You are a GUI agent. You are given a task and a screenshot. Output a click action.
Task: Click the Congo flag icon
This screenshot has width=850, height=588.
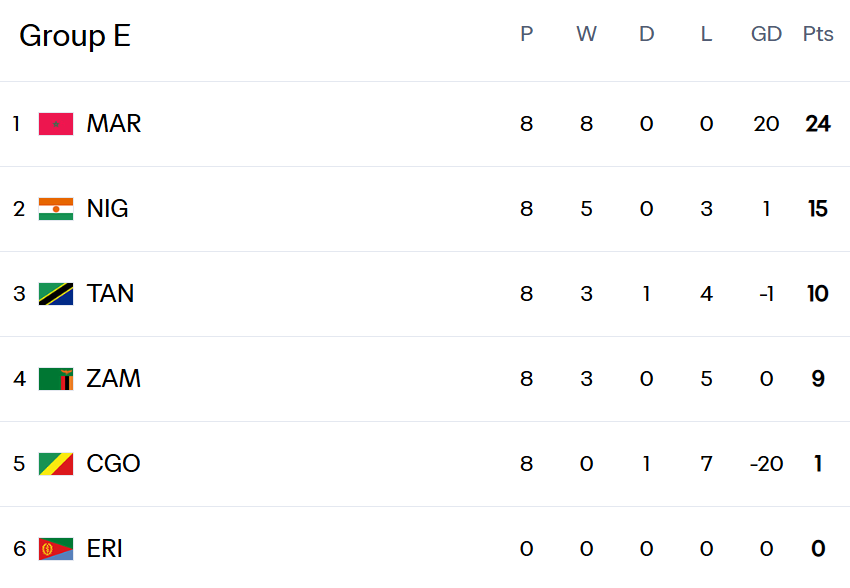56,464
